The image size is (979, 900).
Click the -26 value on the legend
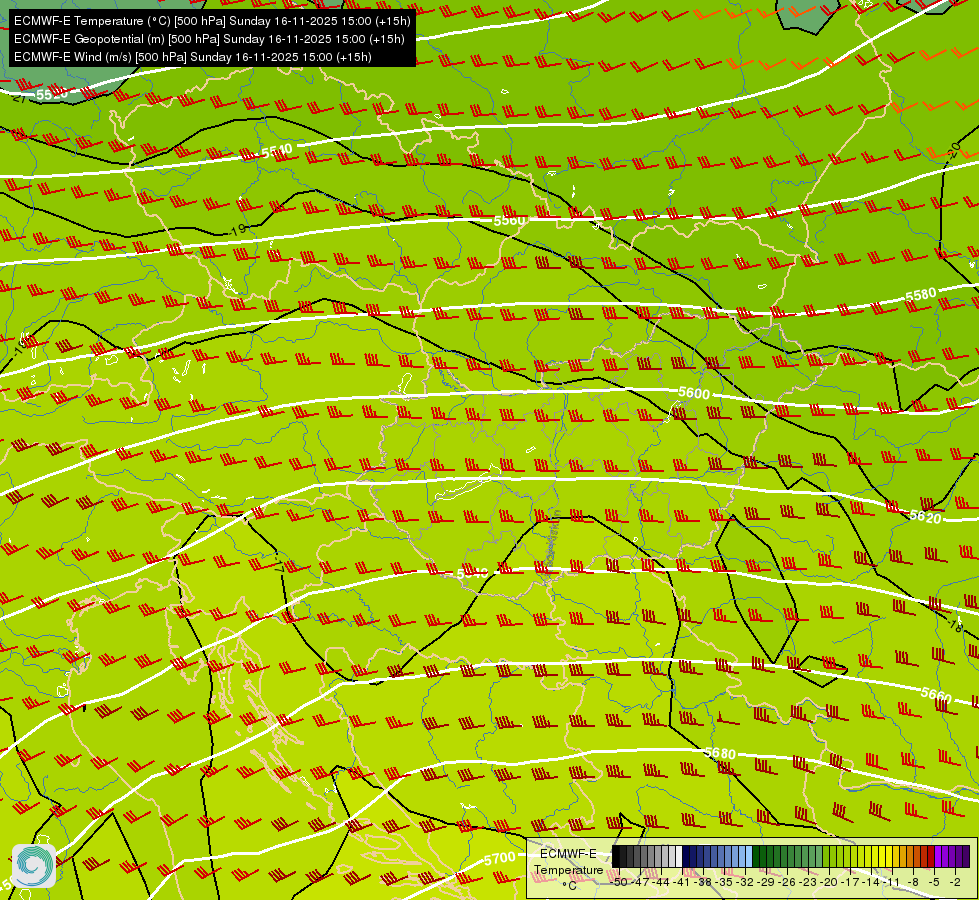[x=787, y=882]
